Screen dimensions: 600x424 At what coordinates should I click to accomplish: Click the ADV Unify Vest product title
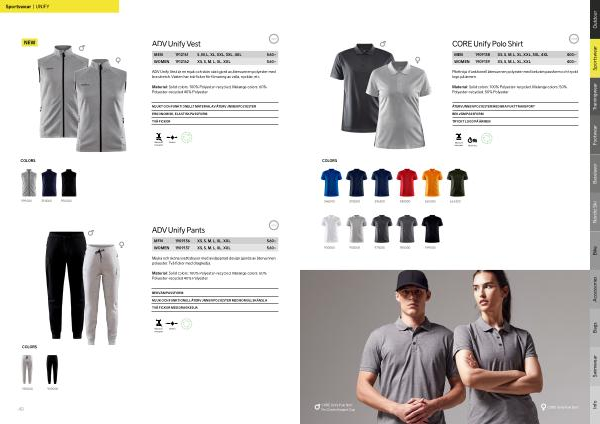[176, 44]
